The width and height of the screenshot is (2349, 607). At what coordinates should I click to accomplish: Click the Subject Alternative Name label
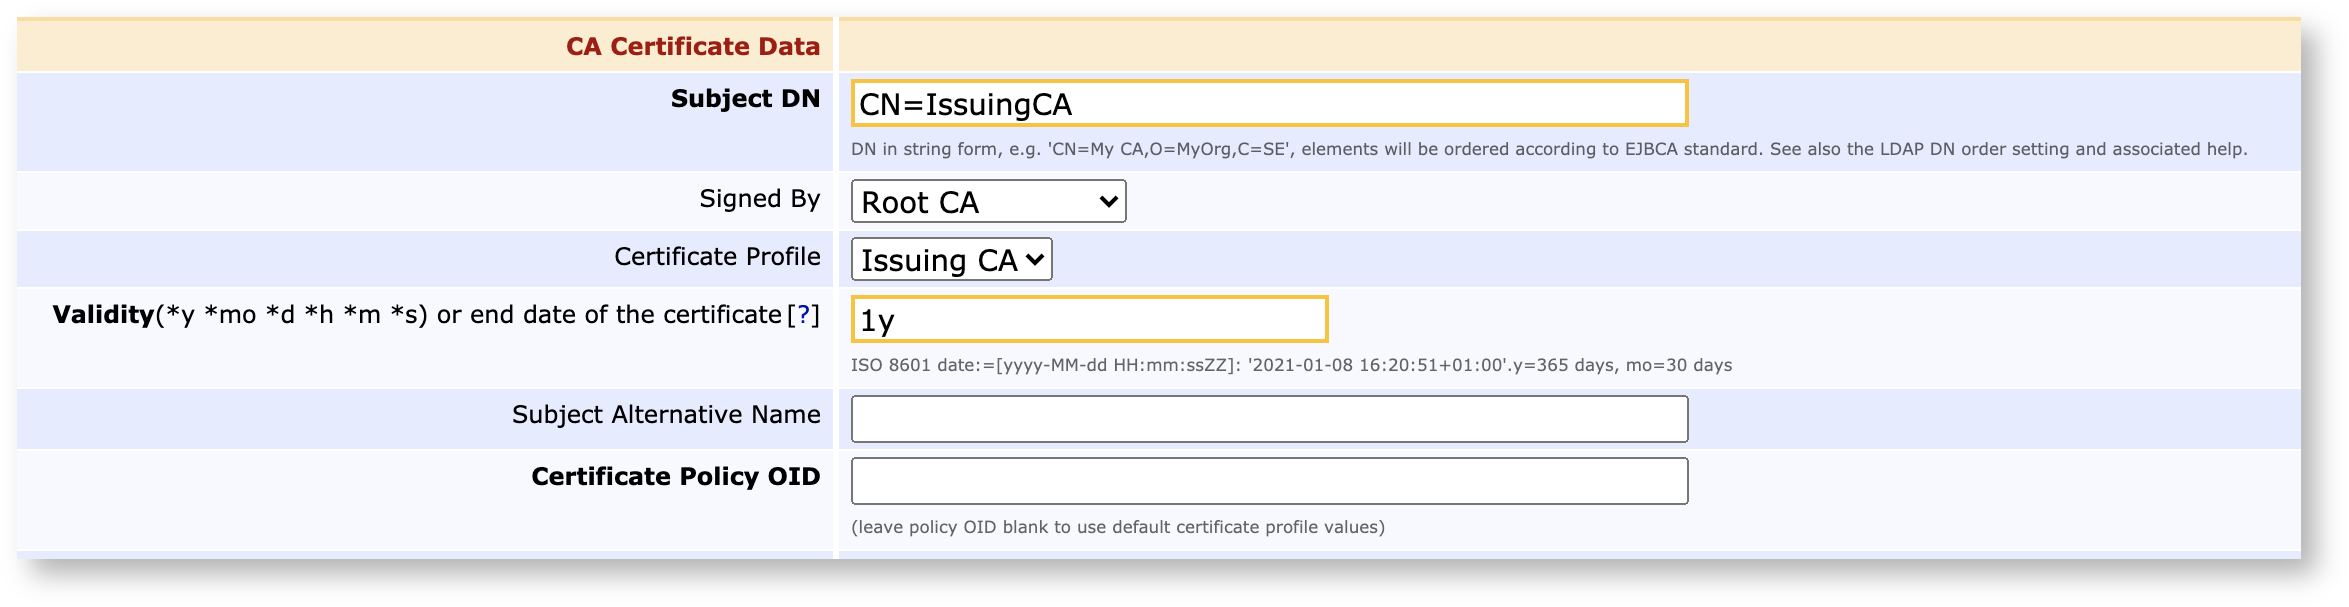pos(666,415)
